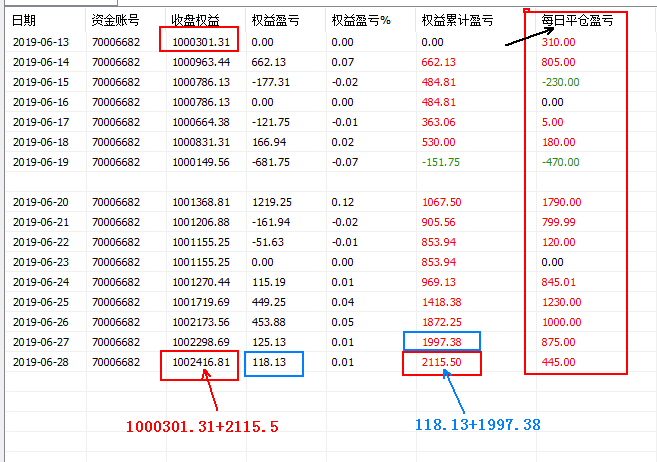
Task: Click daily close P/L value 445.00
Action: [x=559, y=362]
